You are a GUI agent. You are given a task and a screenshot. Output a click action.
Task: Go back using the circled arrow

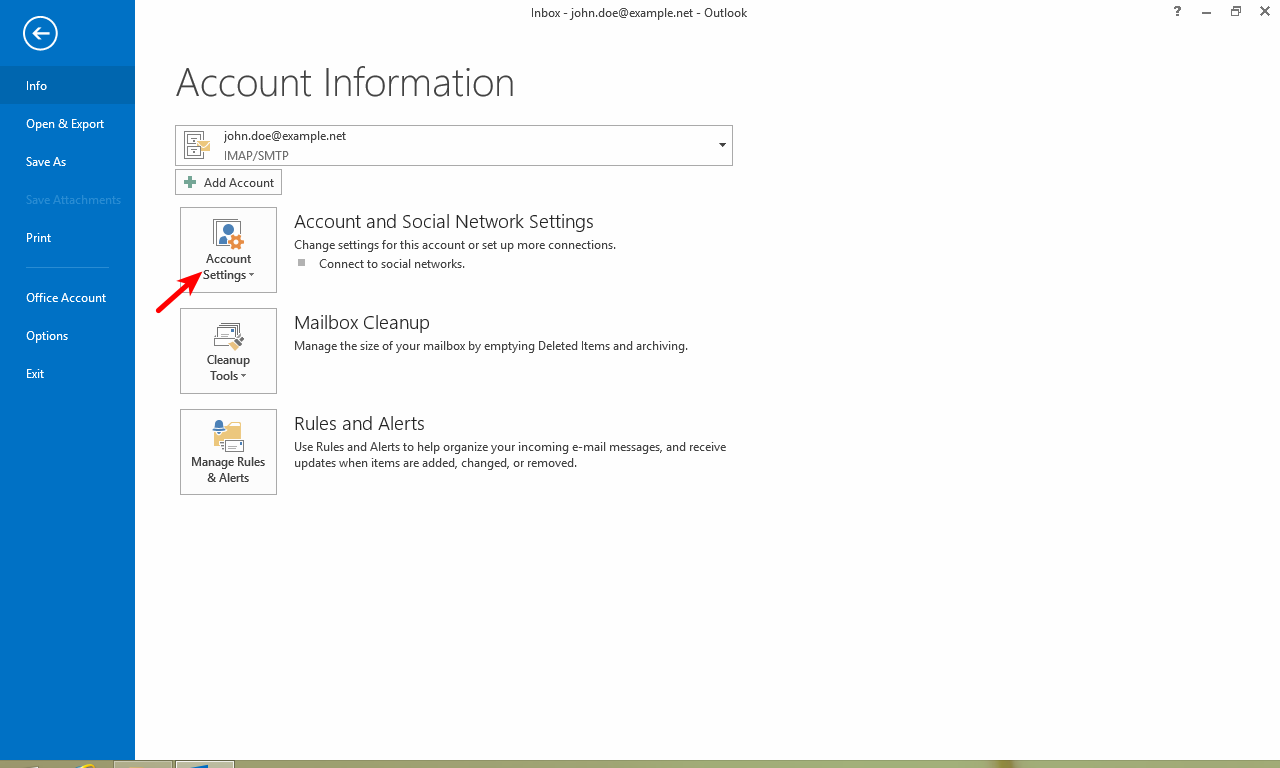pyautogui.click(x=40, y=34)
